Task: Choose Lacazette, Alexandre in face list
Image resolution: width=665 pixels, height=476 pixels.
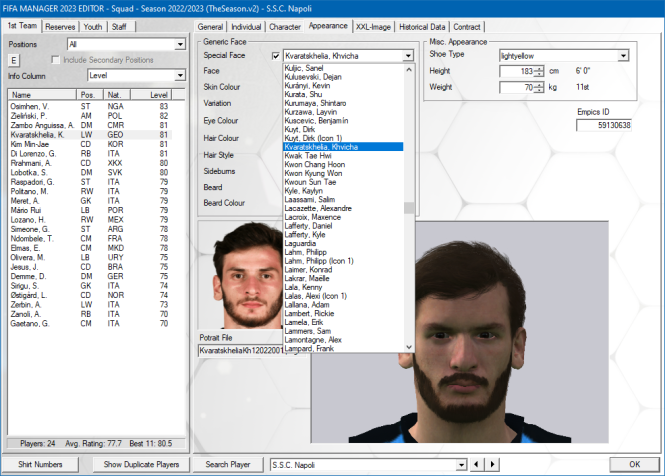Action: [x=343, y=208]
